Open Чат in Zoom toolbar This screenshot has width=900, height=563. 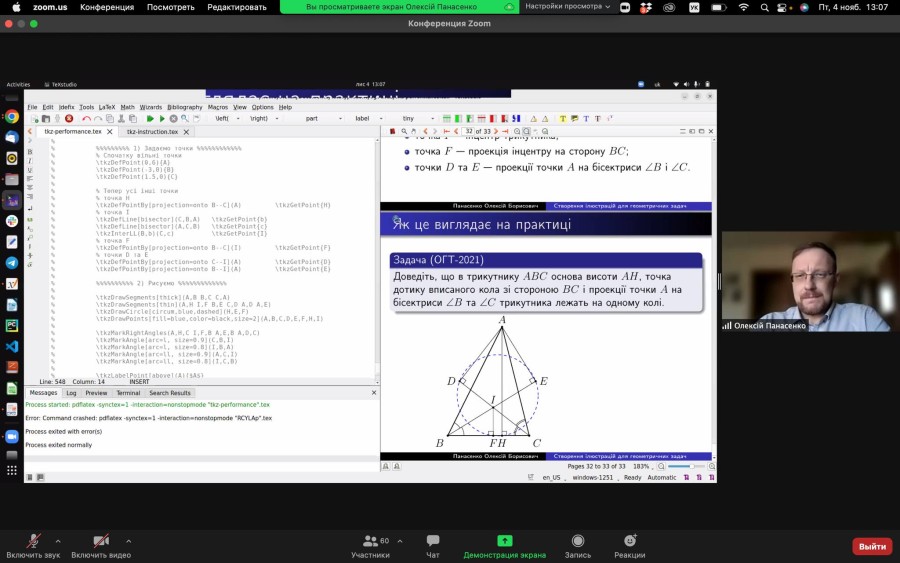[x=433, y=546]
